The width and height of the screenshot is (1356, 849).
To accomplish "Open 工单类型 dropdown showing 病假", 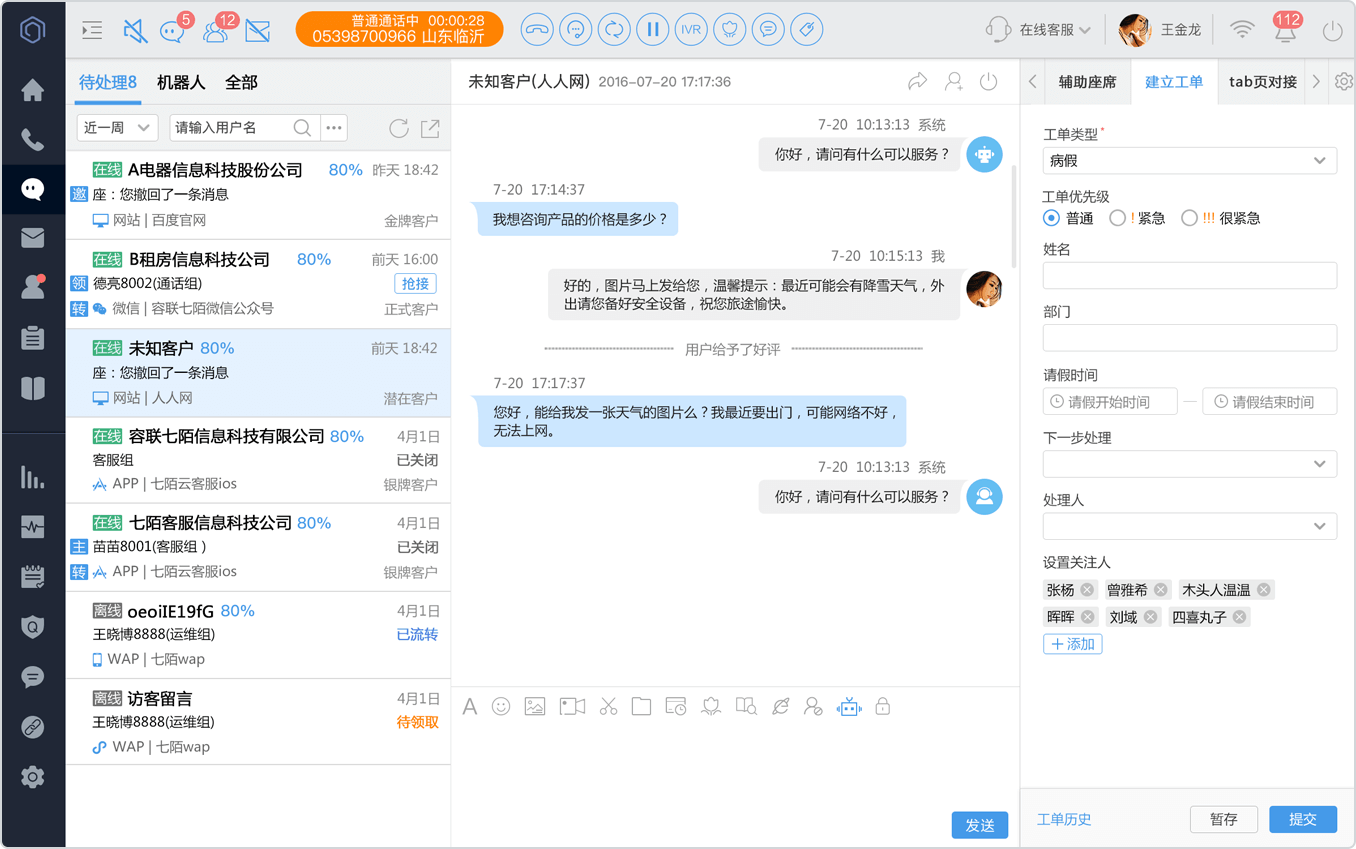I will (1190, 160).
